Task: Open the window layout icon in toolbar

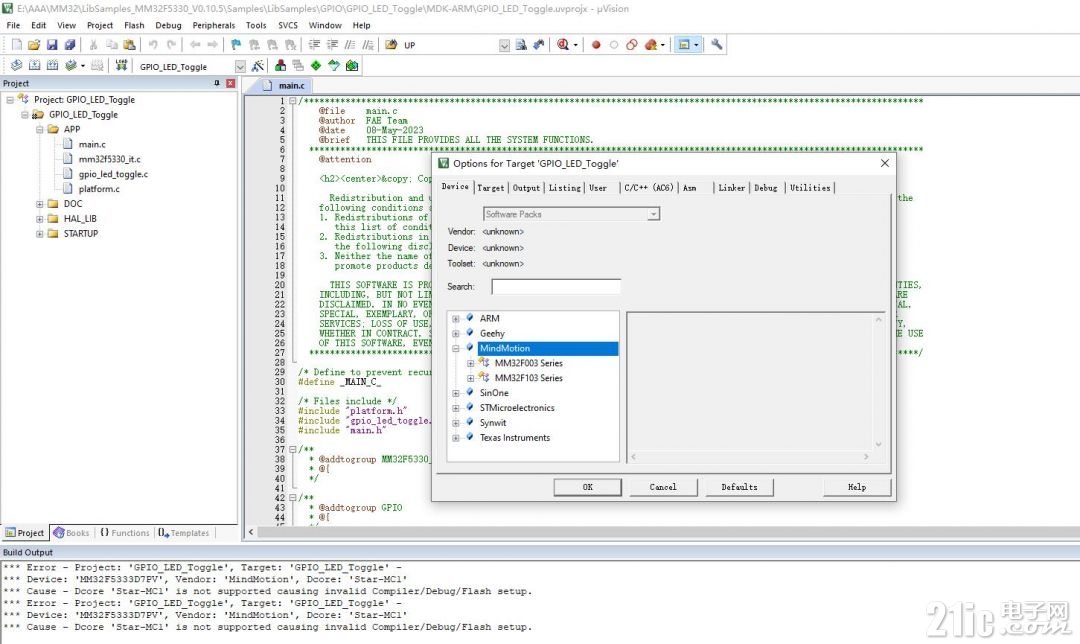Action: pyautogui.click(x=684, y=45)
